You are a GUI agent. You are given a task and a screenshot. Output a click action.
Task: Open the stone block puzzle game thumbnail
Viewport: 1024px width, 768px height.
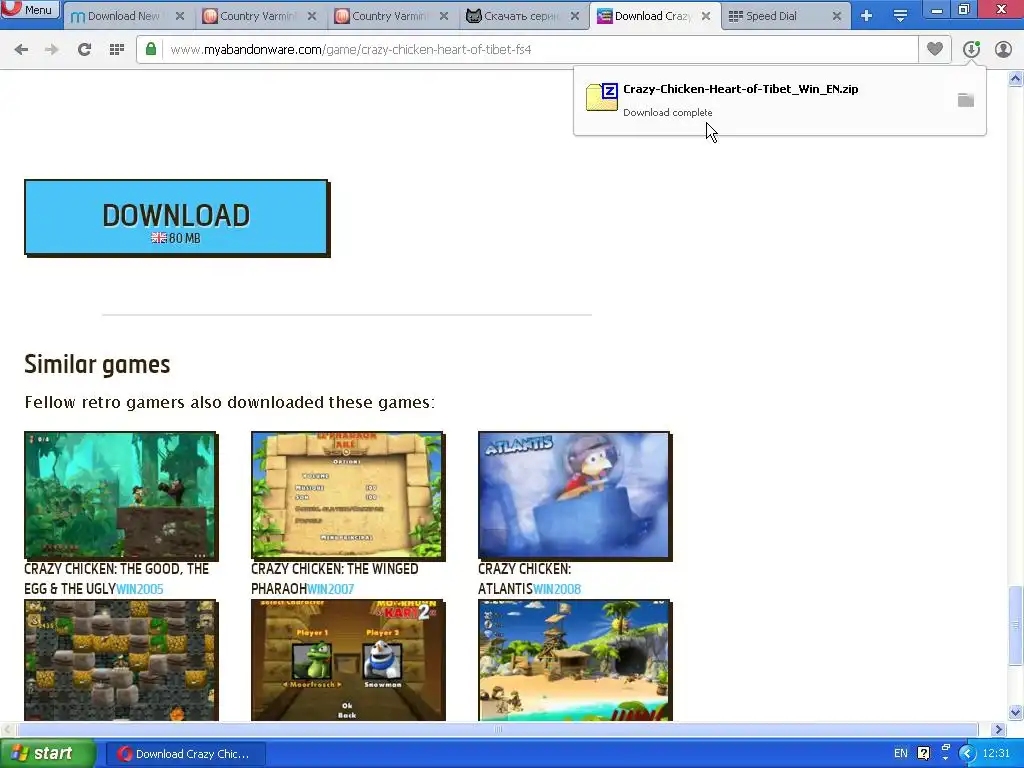tap(121, 660)
